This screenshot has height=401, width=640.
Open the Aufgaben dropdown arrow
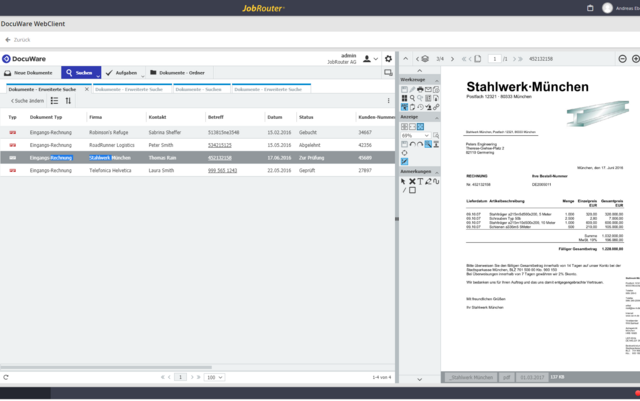point(142,76)
